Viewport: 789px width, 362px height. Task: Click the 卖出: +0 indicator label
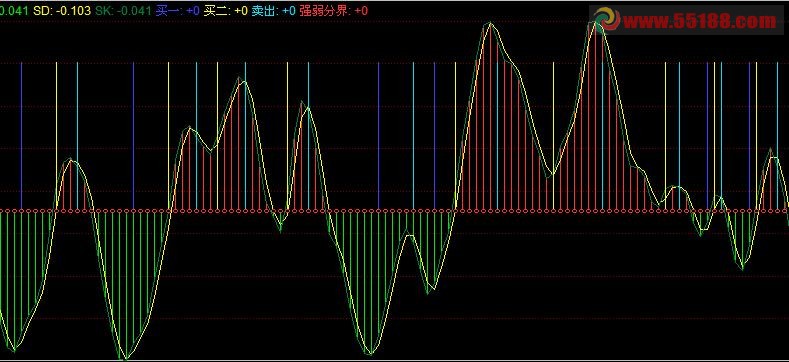coord(274,11)
